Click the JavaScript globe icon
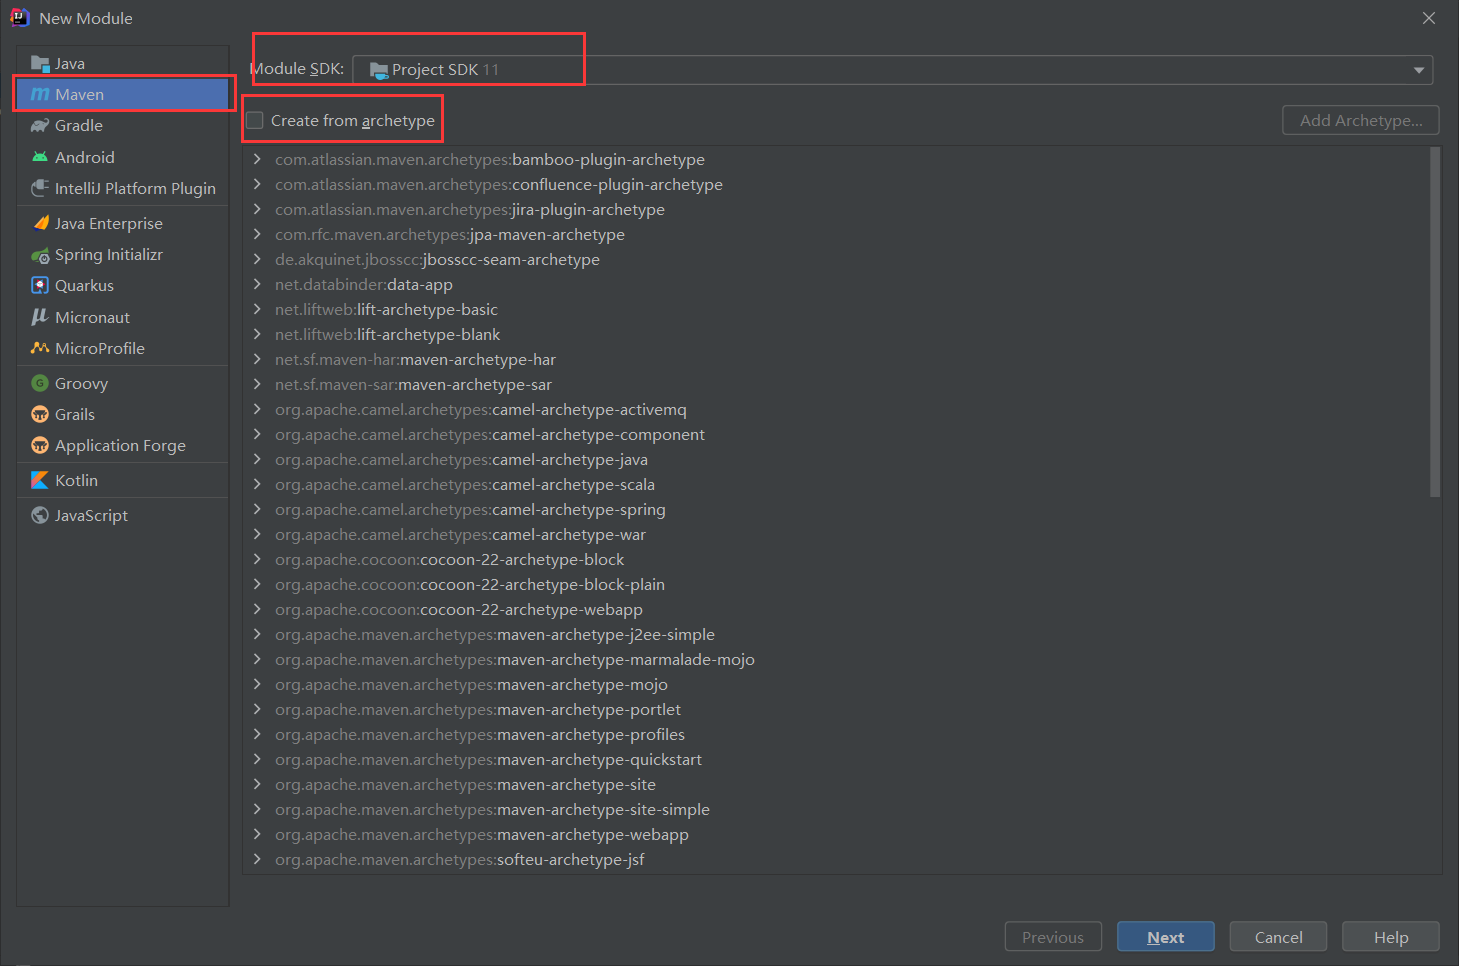The image size is (1459, 966). click(x=40, y=515)
